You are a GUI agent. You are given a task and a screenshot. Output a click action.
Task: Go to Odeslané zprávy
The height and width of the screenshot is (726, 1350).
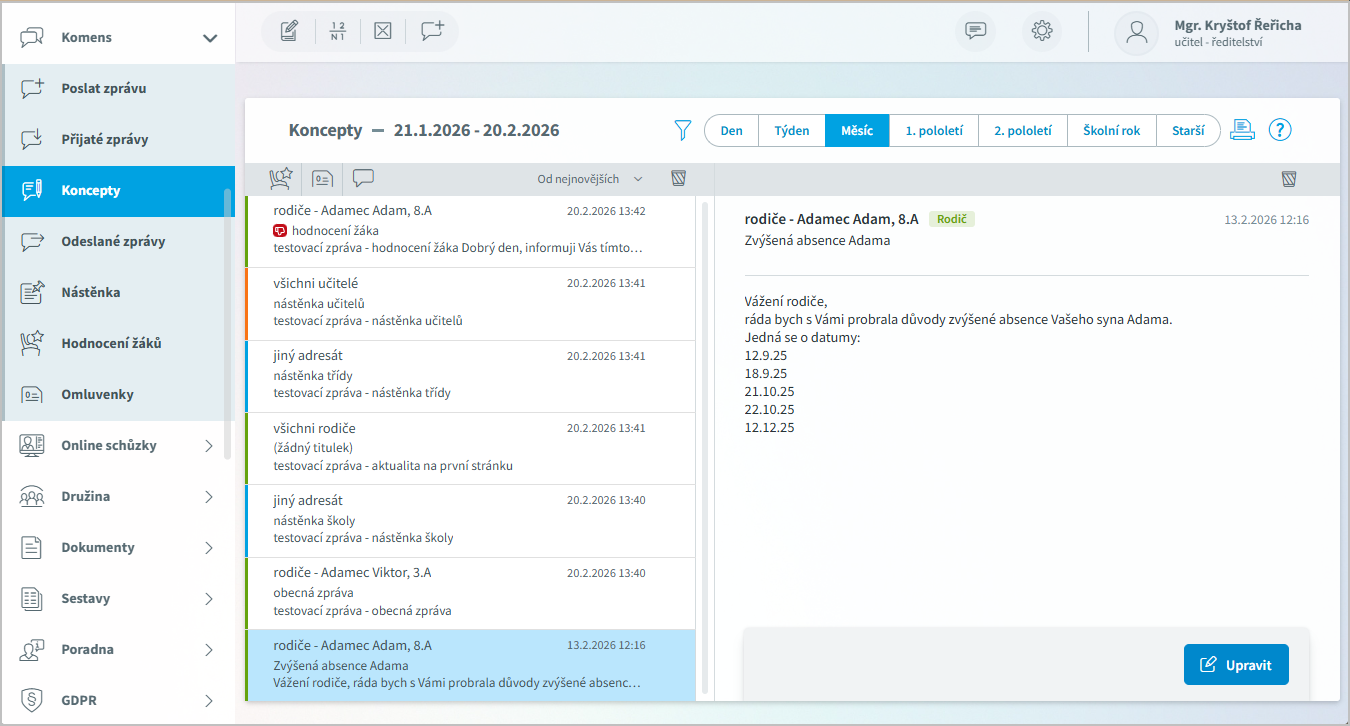pos(113,241)
